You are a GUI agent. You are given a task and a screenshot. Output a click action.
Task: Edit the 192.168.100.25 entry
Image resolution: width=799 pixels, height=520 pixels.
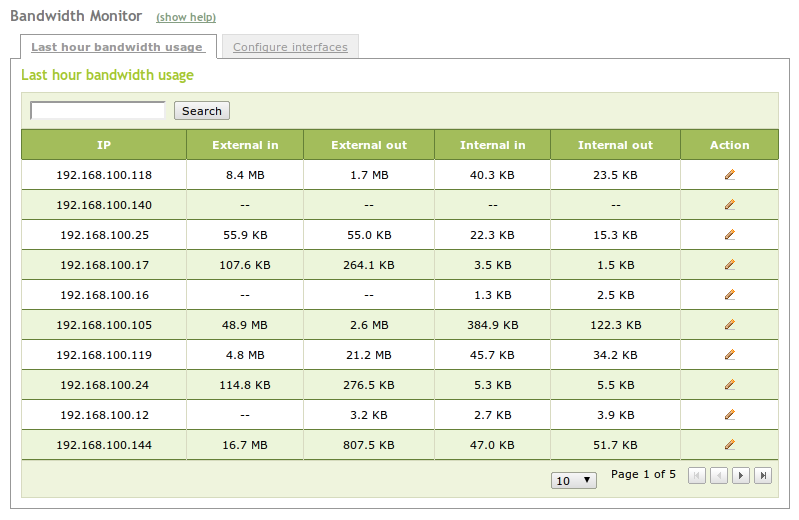click(x=729, y=235)
